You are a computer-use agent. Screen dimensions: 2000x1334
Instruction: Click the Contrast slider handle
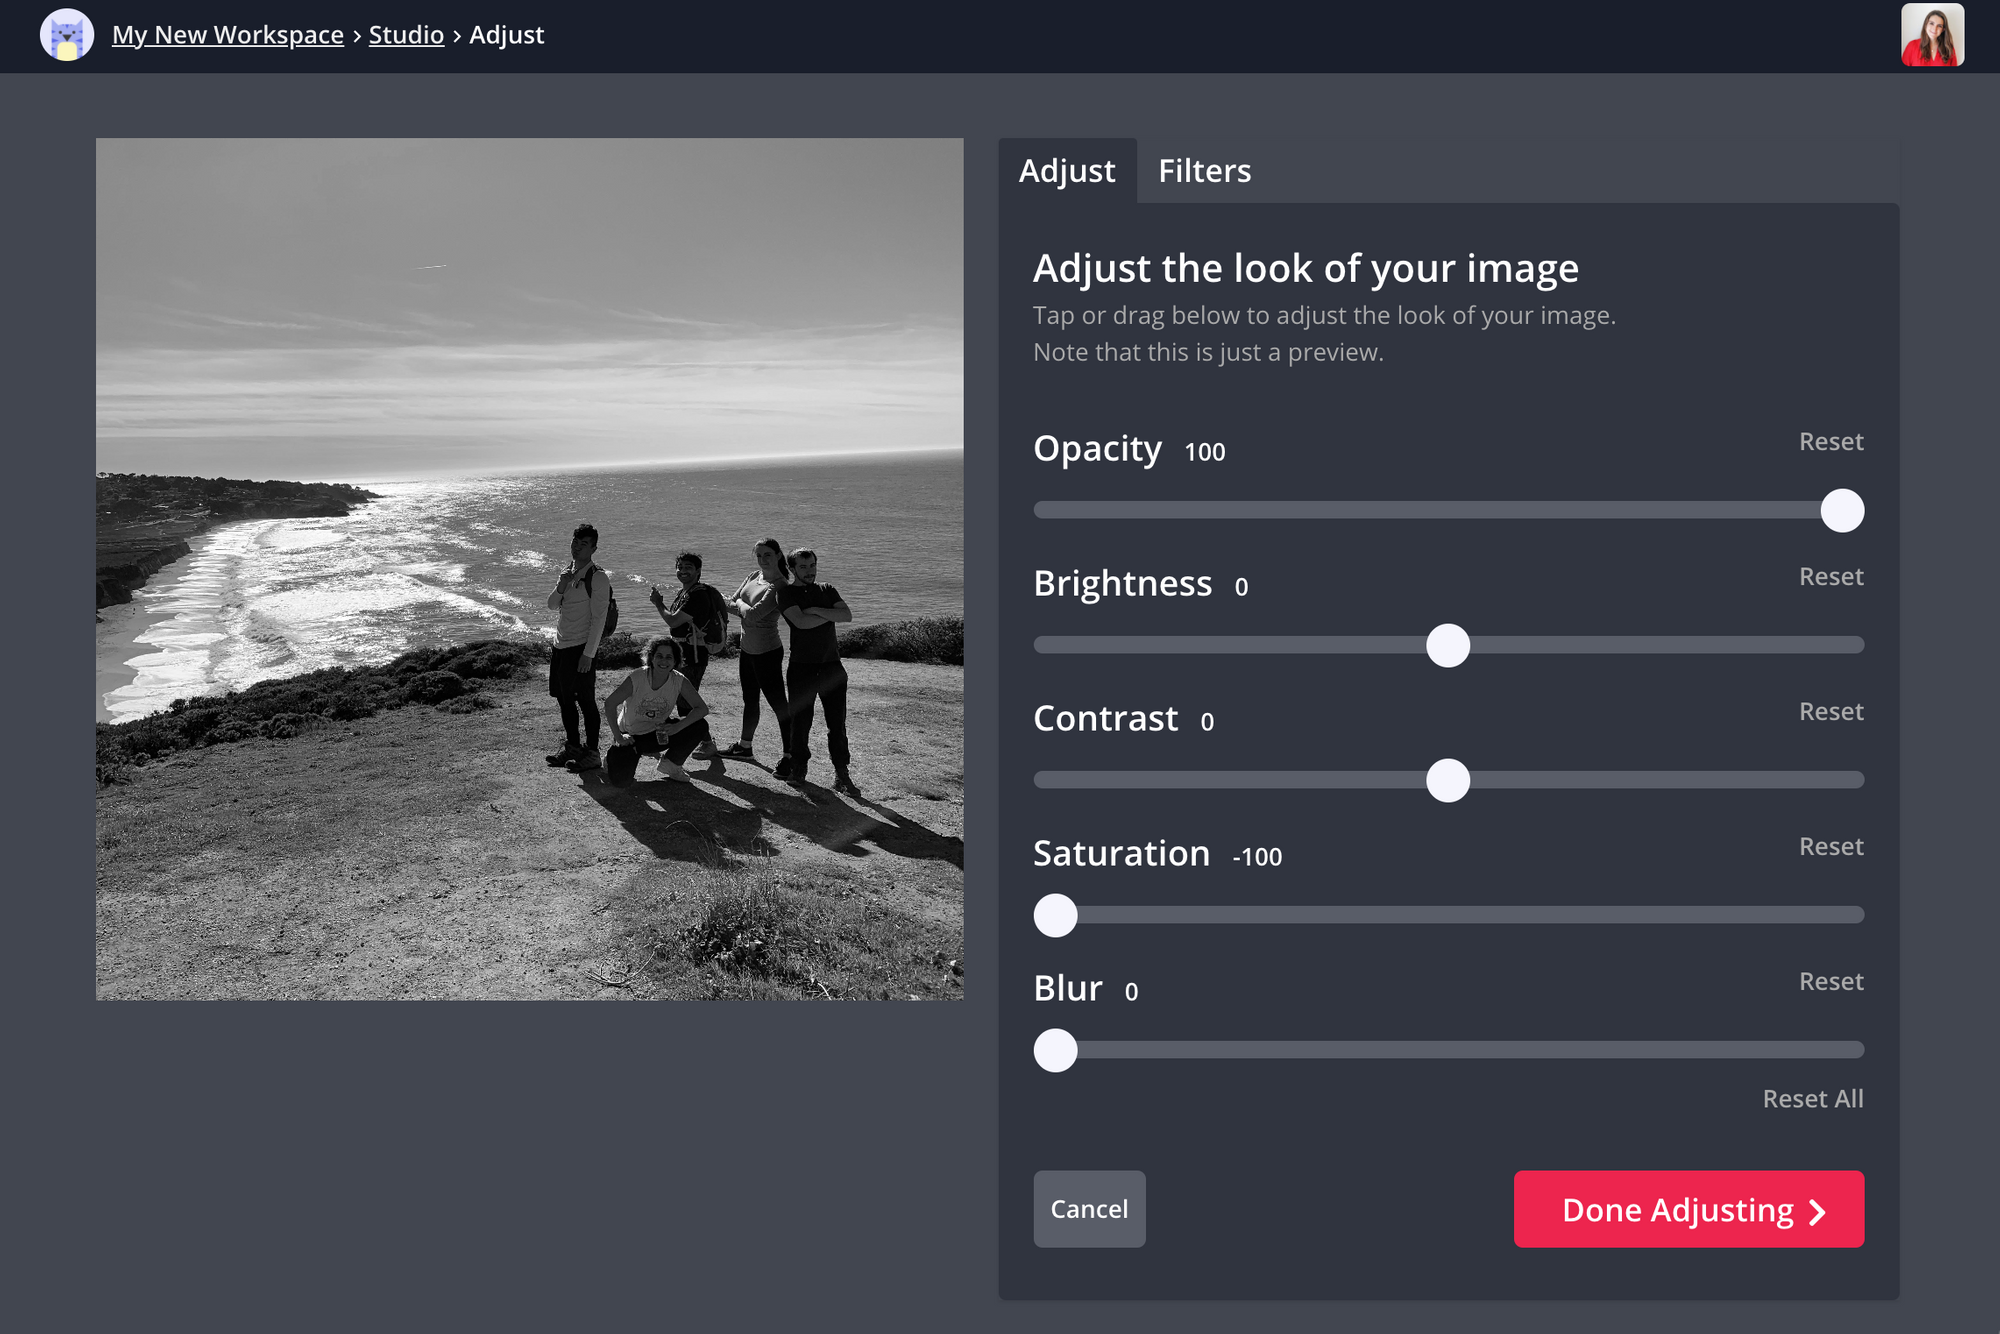(1448, 781)
